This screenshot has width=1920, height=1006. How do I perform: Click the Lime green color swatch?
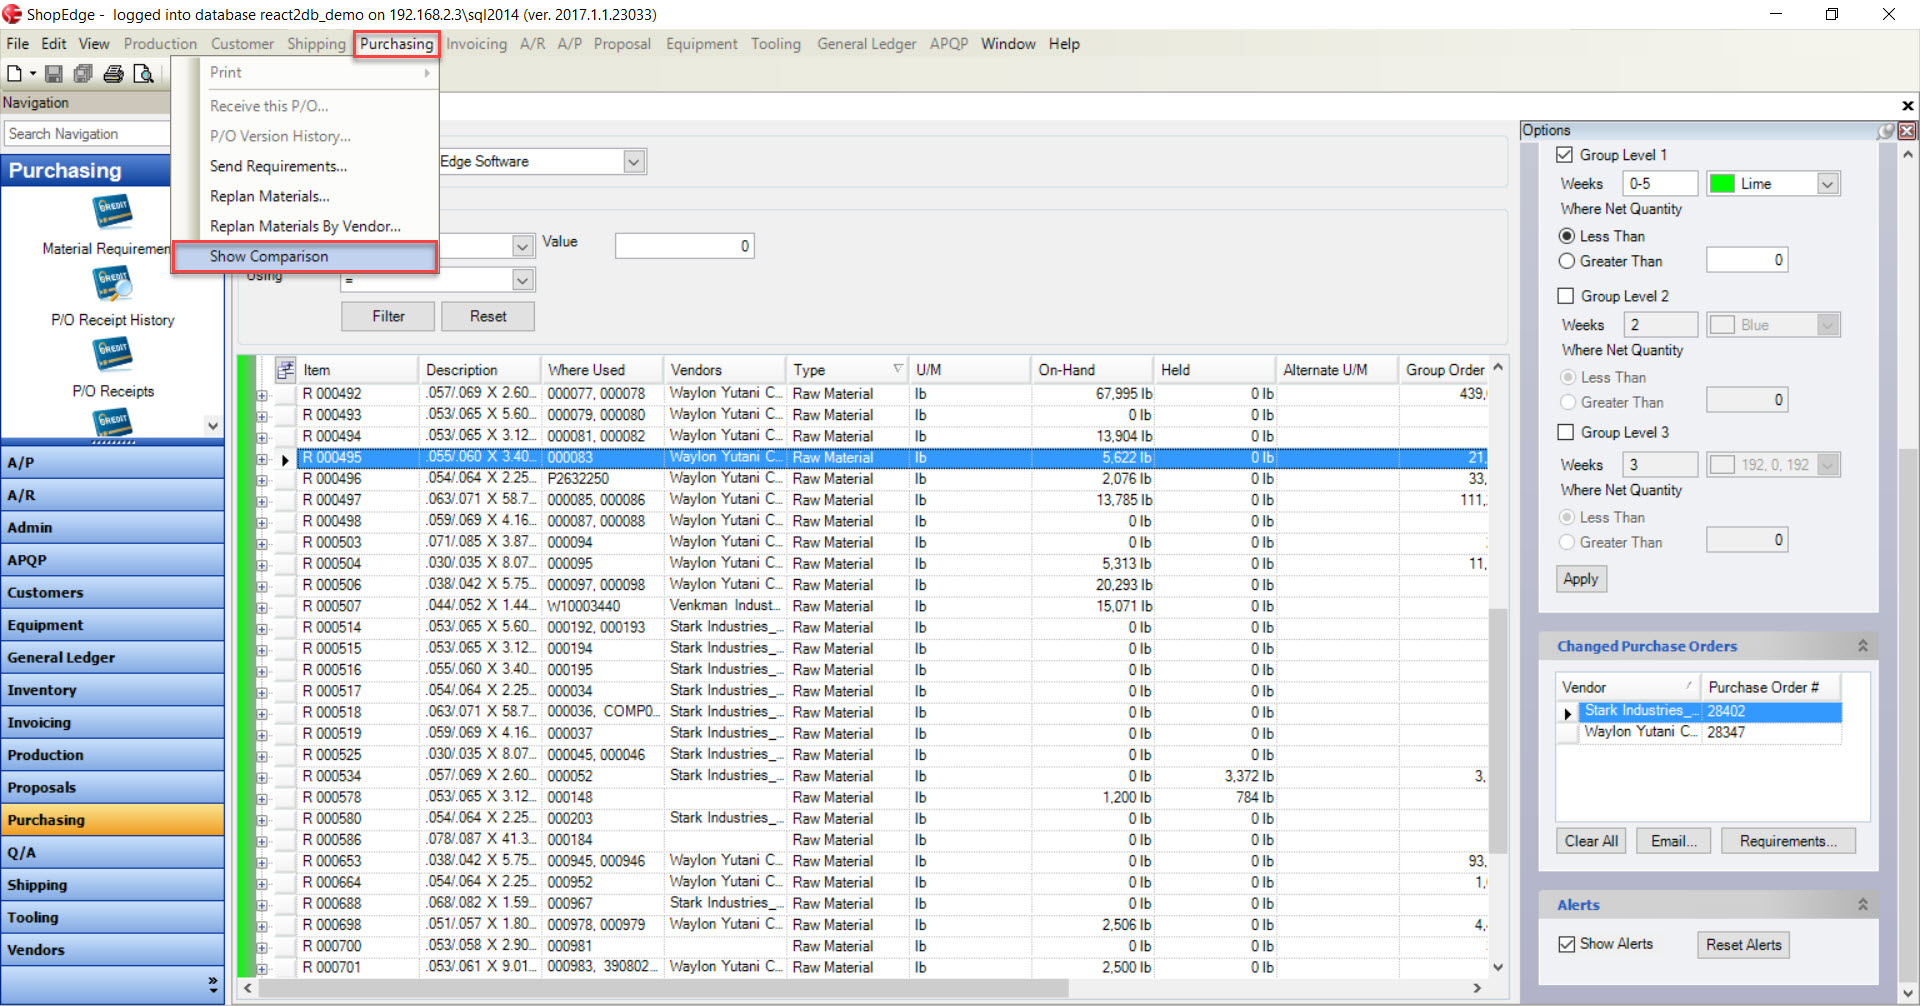click(1722, 184)
